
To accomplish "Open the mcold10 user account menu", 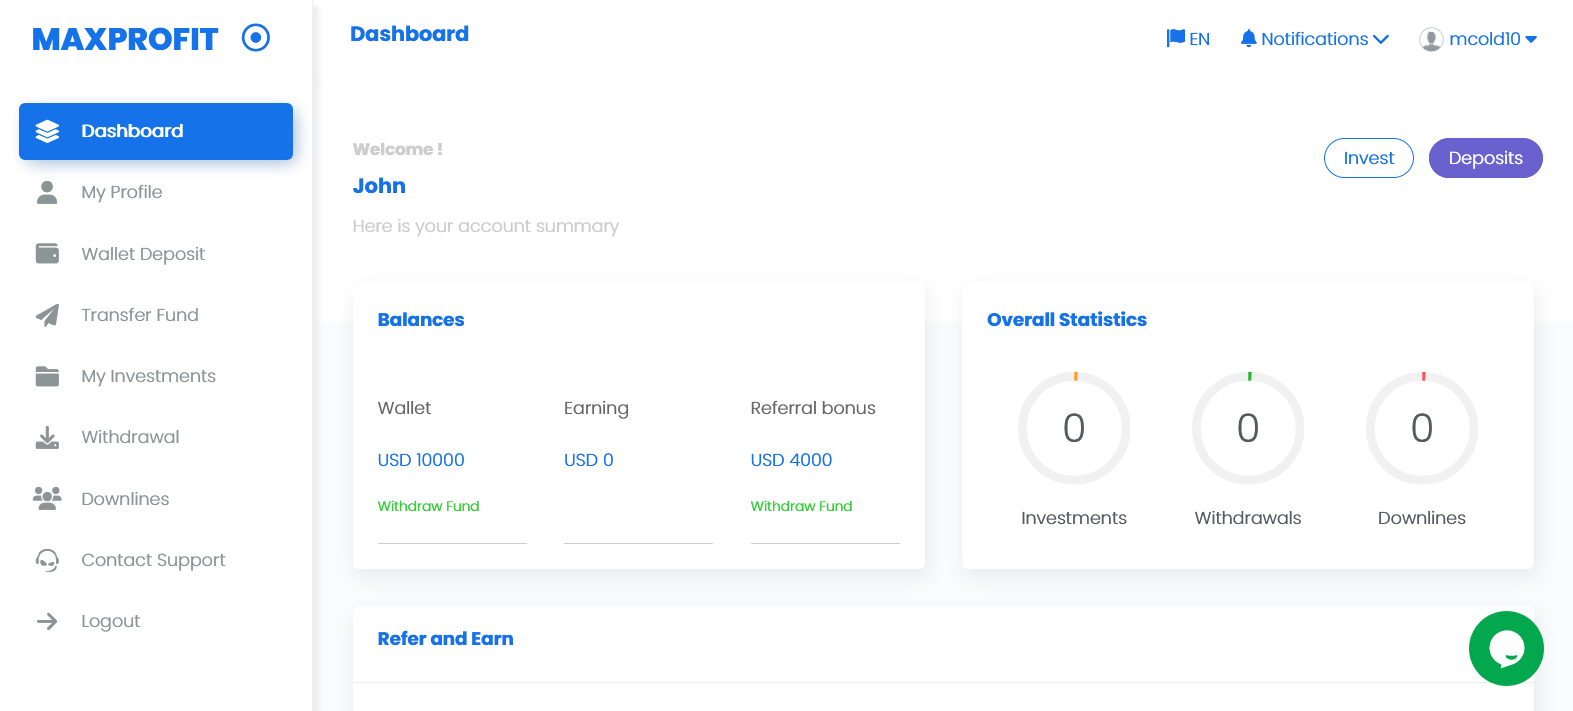I will point(1478,39).
